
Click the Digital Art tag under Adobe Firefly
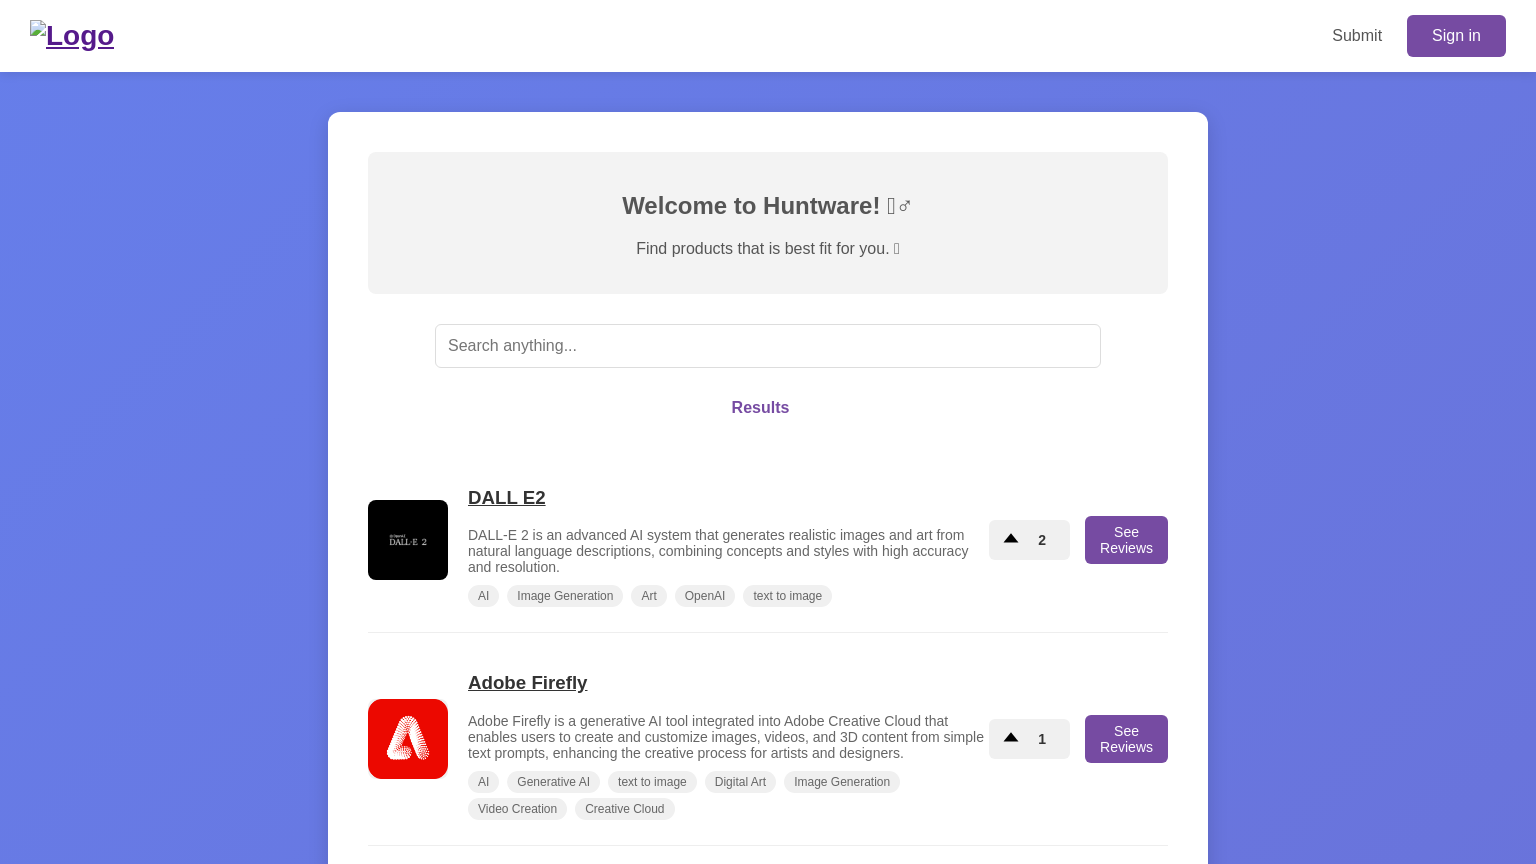pyautogui.click(x=740, y=782)
